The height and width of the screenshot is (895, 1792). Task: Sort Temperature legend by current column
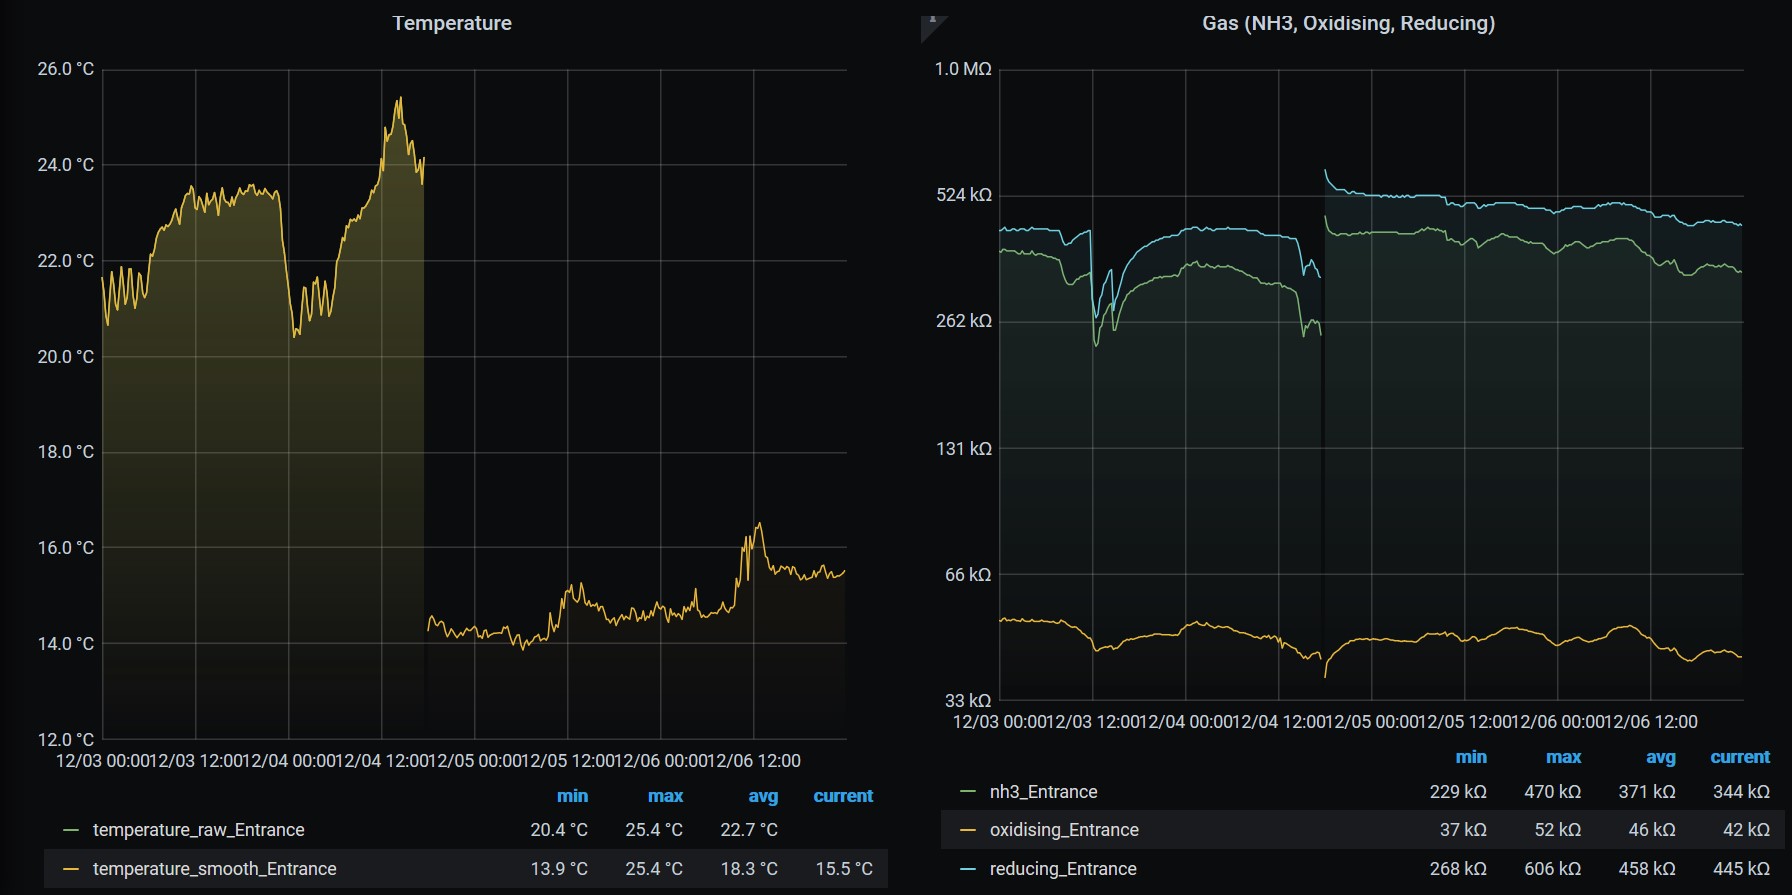842,796
